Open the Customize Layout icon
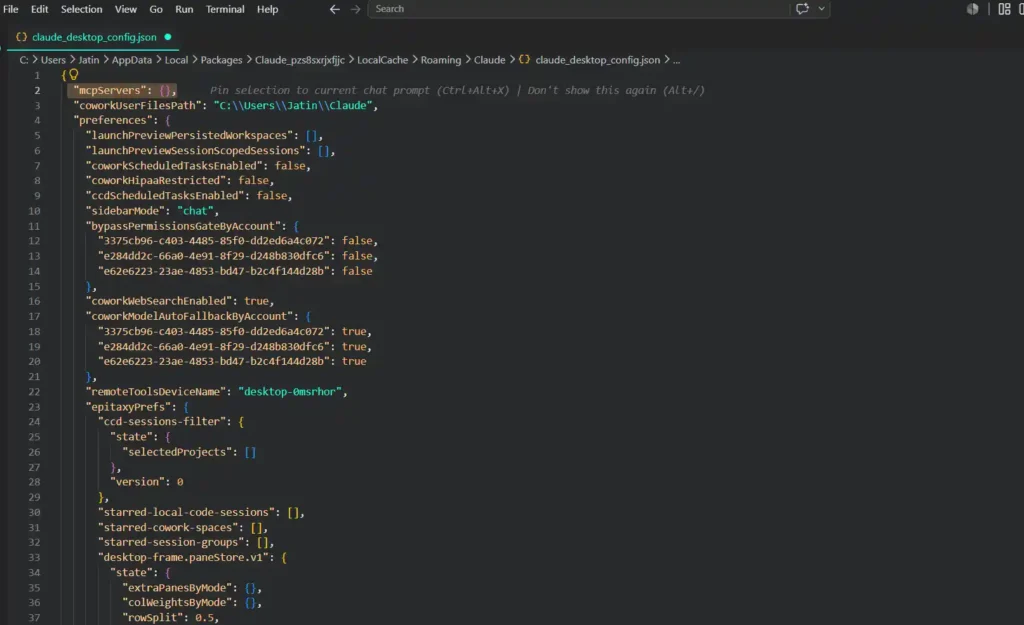The image size is (1024, 625). click(x=1004, y=8)
